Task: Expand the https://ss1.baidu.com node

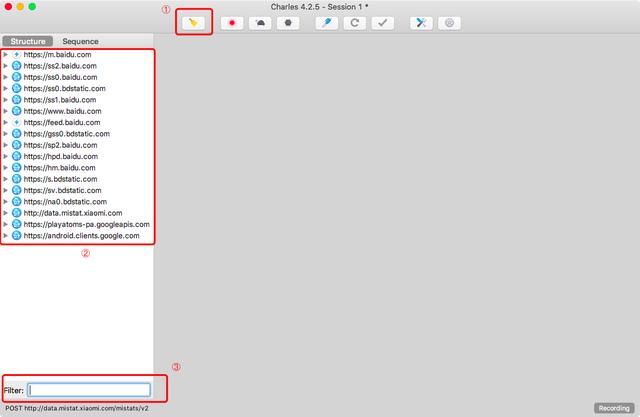Action: tap(5, 100)
